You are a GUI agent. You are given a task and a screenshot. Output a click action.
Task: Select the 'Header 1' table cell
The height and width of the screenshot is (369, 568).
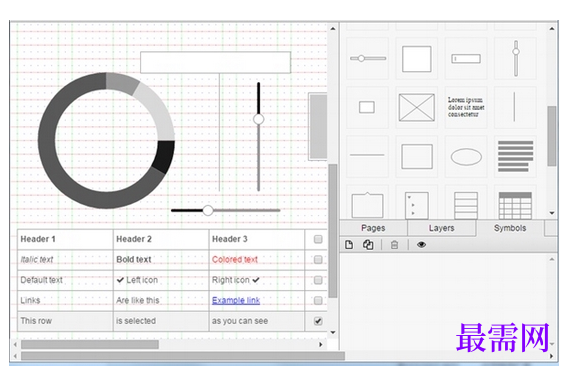click(x=65, y=239)
